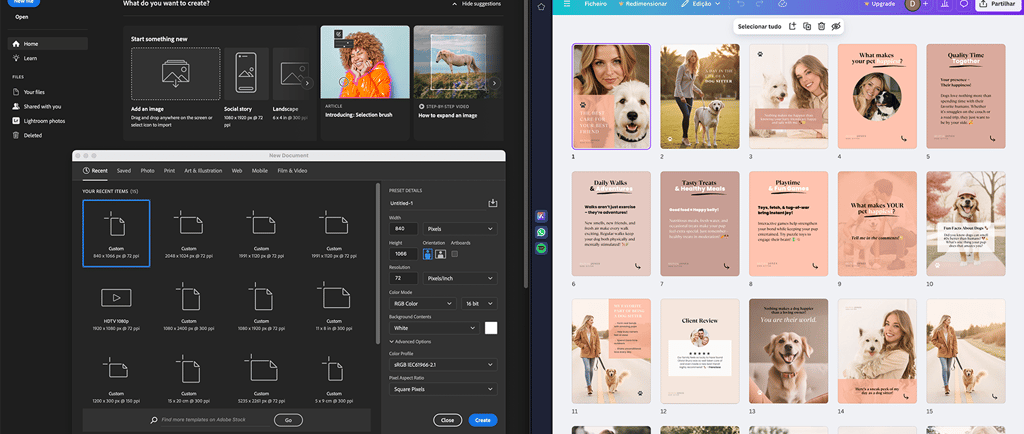The height and width of the screenshot is (434, 1024).
Task: Duplicate selected pages icon
Action: coord(807,26)
